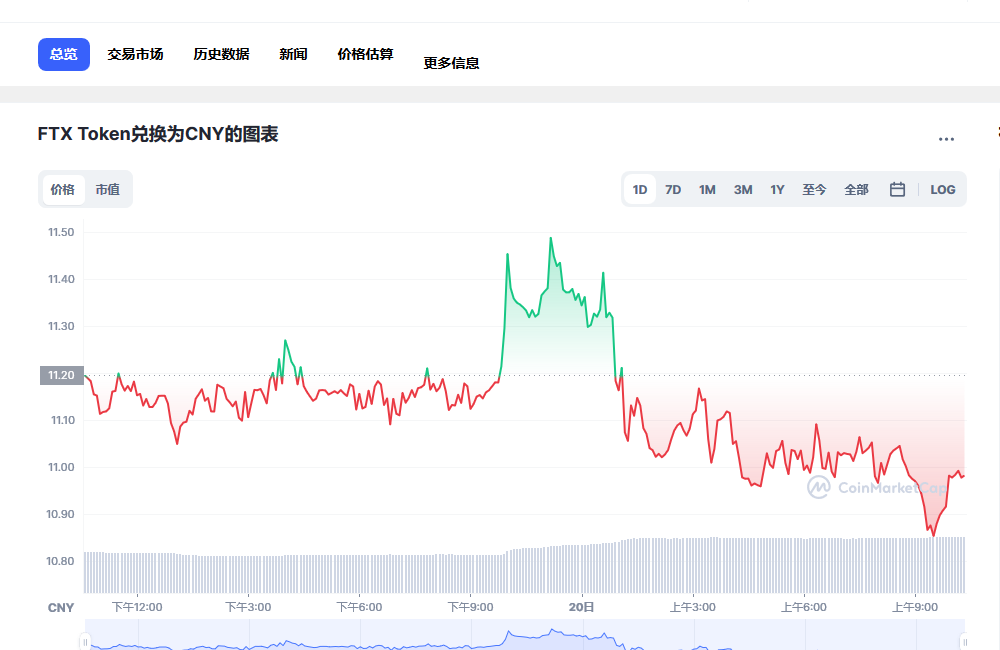
Task: Select the 总览 overview tab
Action: 64,54
